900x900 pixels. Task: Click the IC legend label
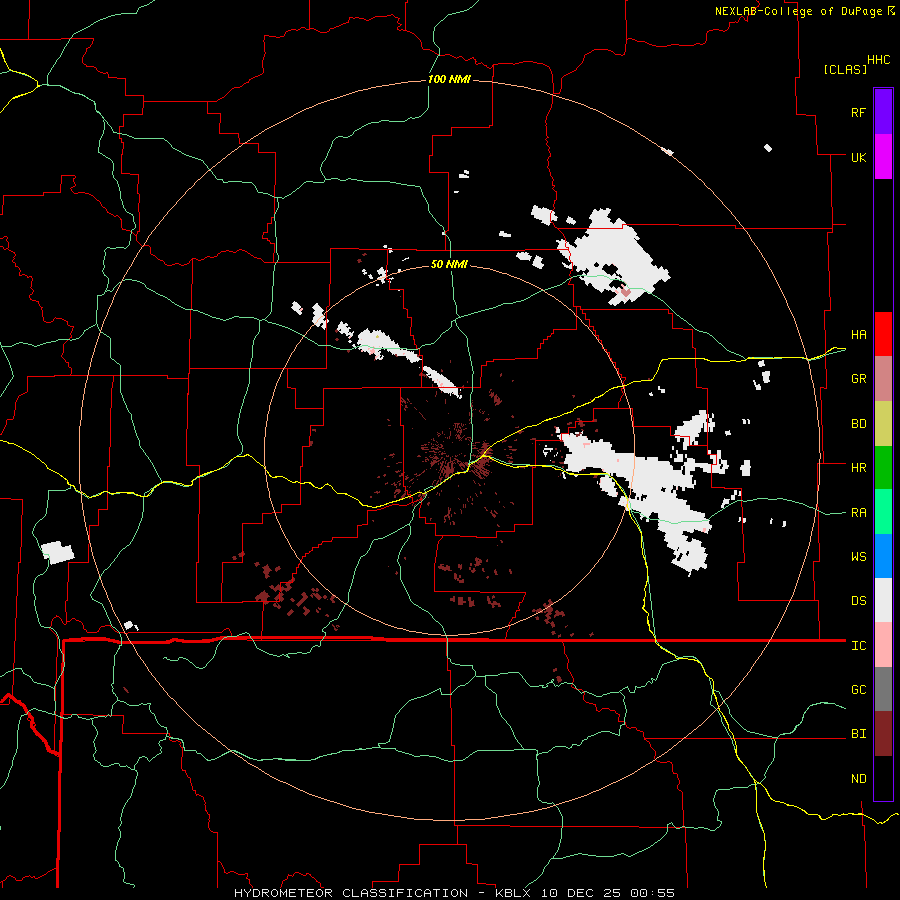[858, 646]
